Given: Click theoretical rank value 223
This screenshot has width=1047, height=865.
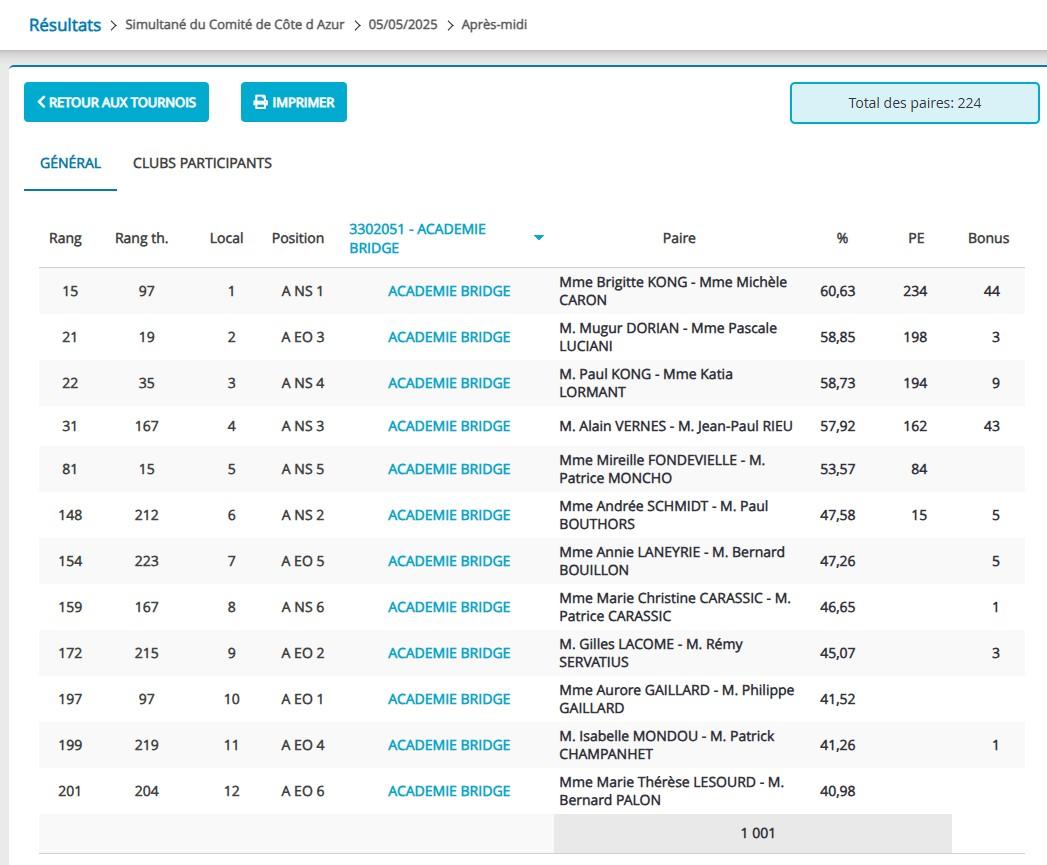Looking at the screenshot, I should pyautogui.click(x=146, y=562).
